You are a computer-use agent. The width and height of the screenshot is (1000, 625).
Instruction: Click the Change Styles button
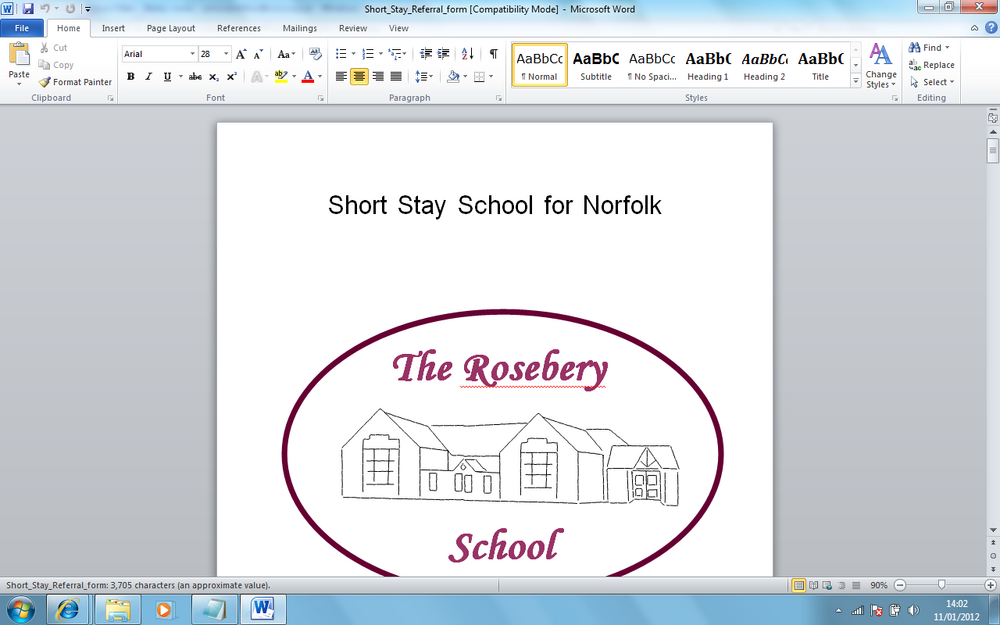point(881,65)
